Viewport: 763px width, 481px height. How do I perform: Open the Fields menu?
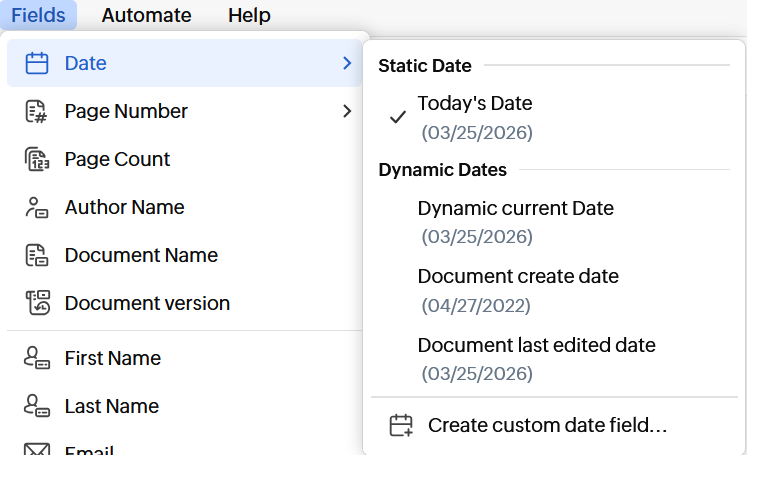tap(38, 15)
